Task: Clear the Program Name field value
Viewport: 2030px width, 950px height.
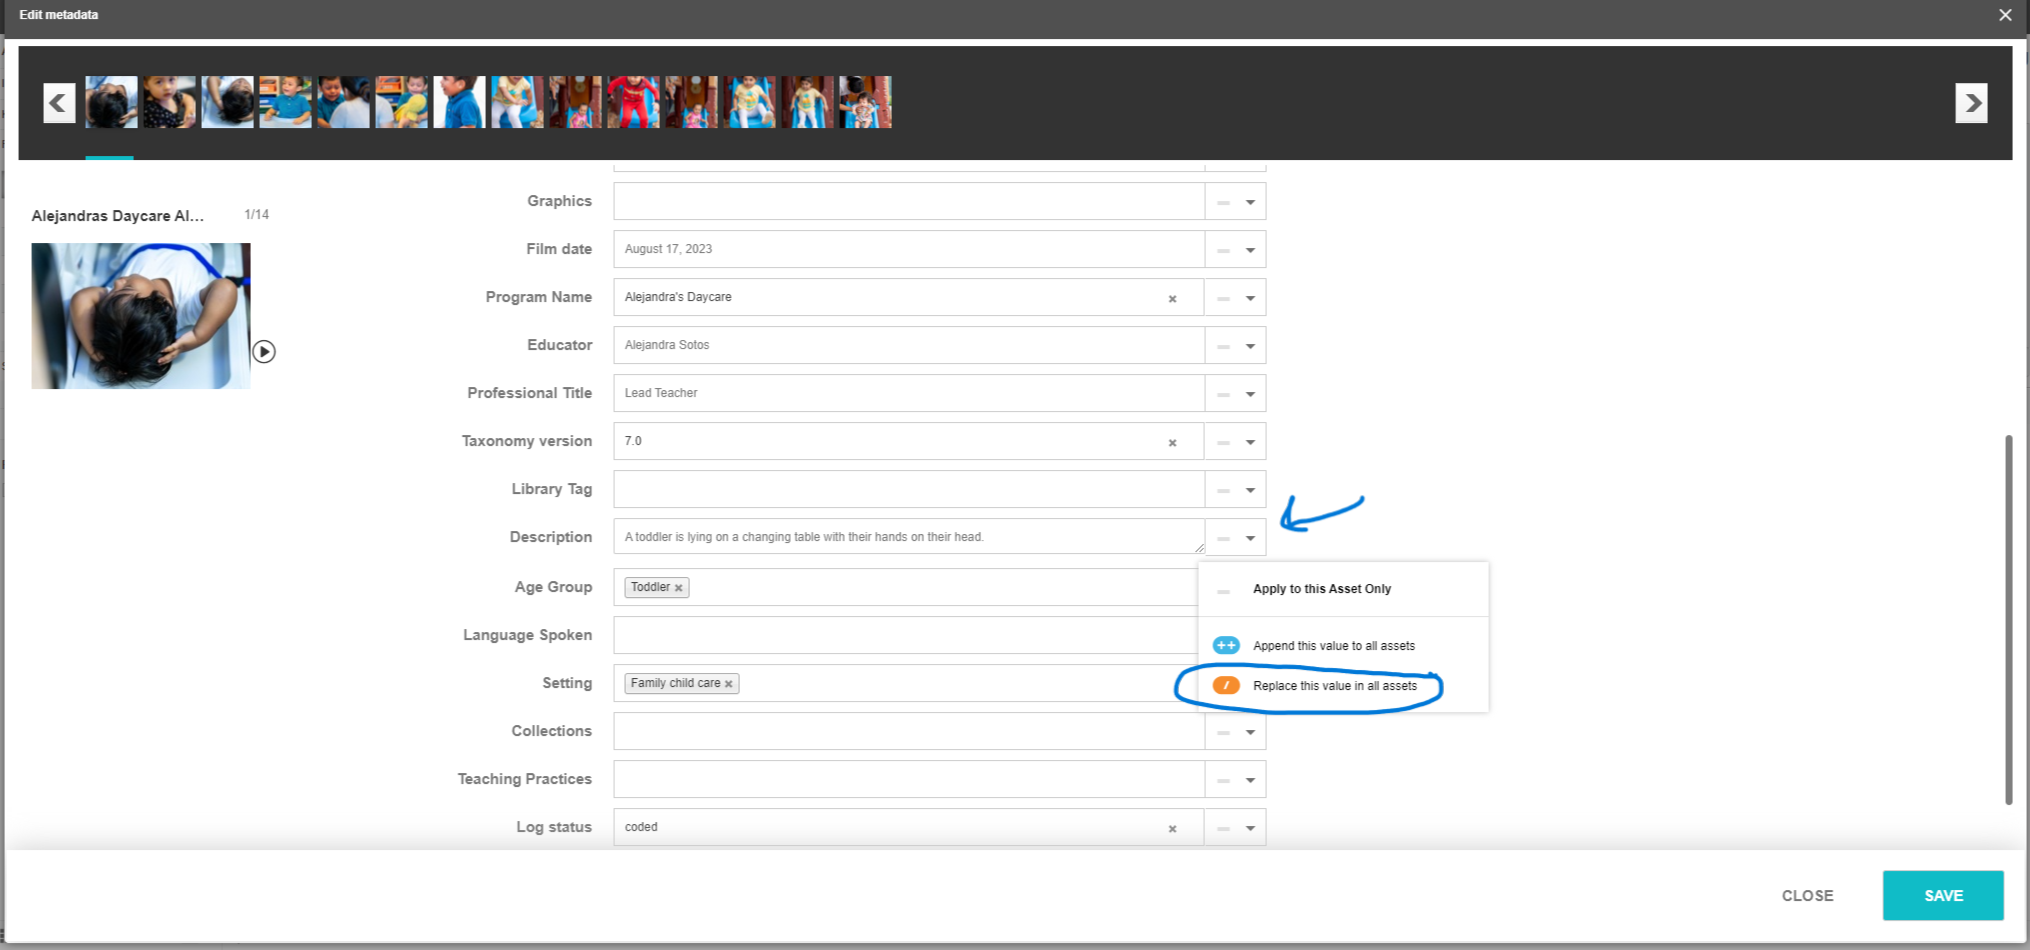Action: [1172, 297]
